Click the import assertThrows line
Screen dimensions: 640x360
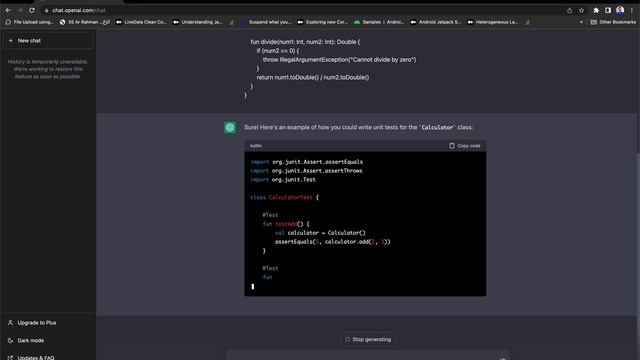pyautogui.click(x=306, y=171)
